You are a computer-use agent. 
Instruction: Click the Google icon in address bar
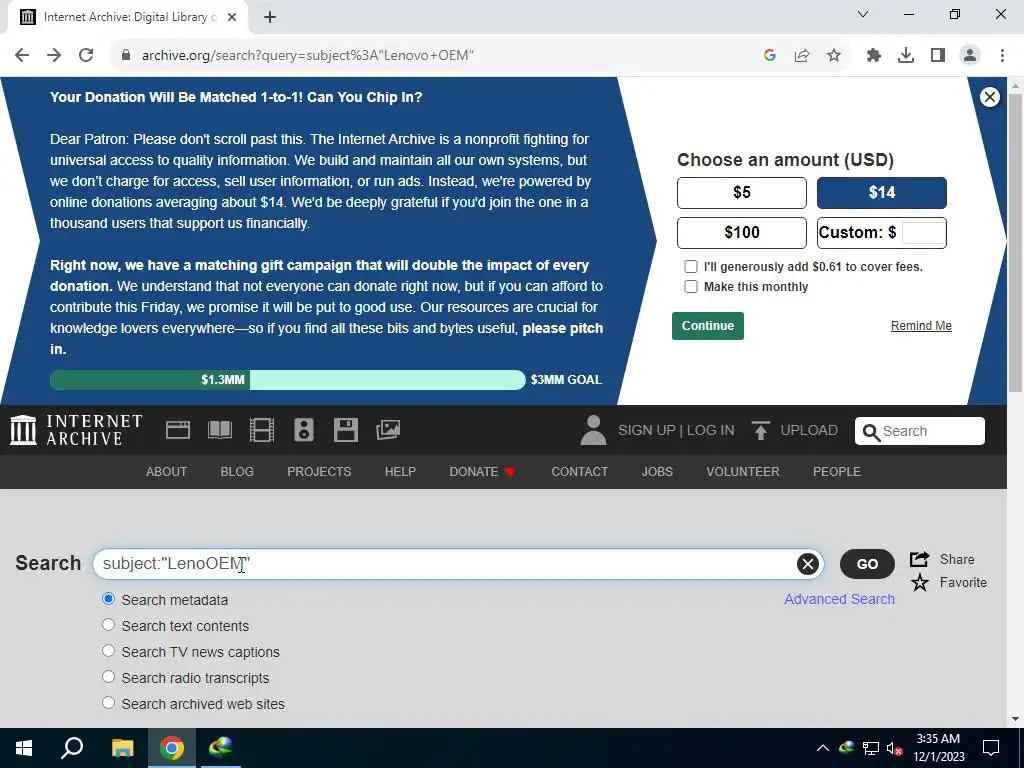770,56
